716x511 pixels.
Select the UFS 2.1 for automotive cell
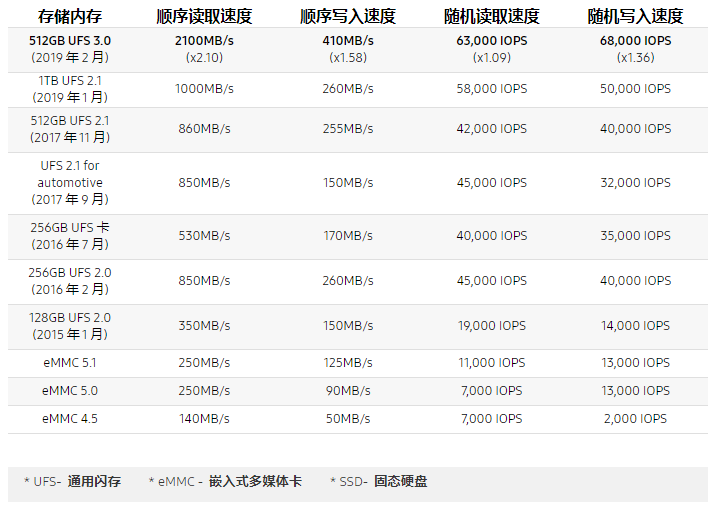click(x=70, y=175)
